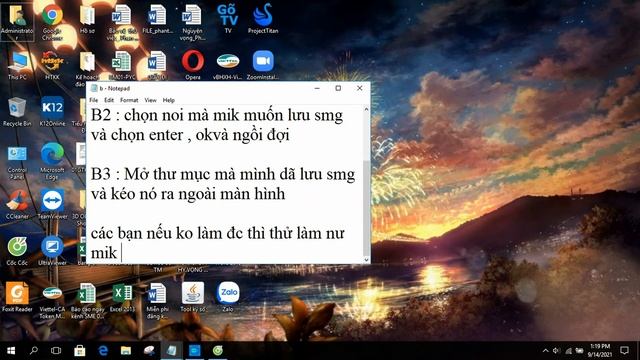Select the Báo cáo ngày Excel file icon
The height and width of the screenshot is (360, 640).
click(87, 301)
